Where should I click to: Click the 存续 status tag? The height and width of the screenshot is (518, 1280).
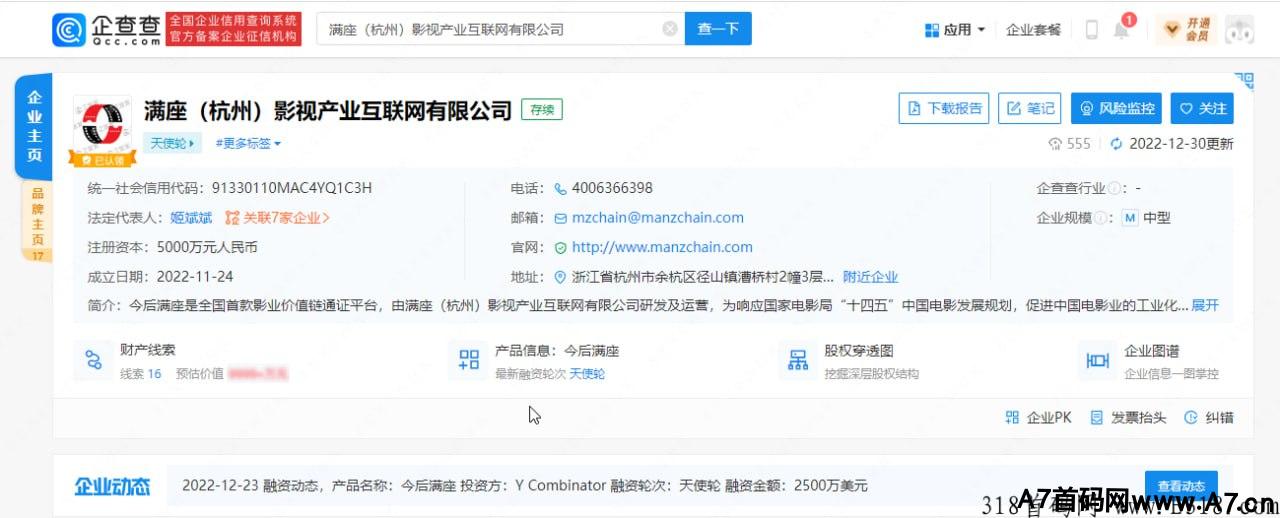541,110
